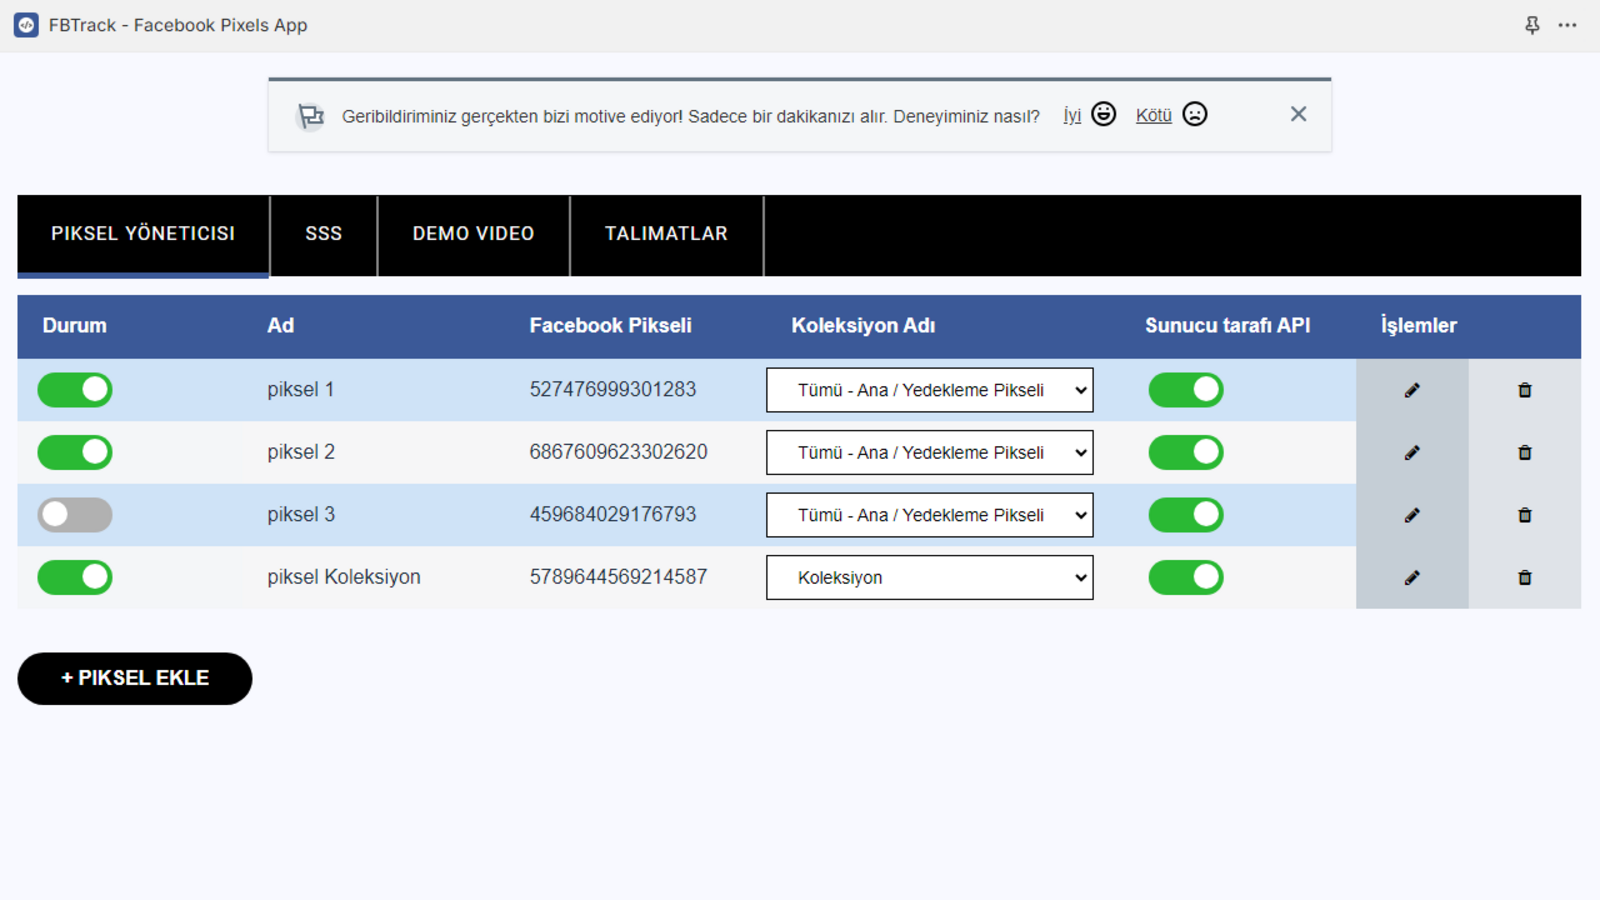Turn off Sunucu tarafı API for piksel 2

[1186, 452]
